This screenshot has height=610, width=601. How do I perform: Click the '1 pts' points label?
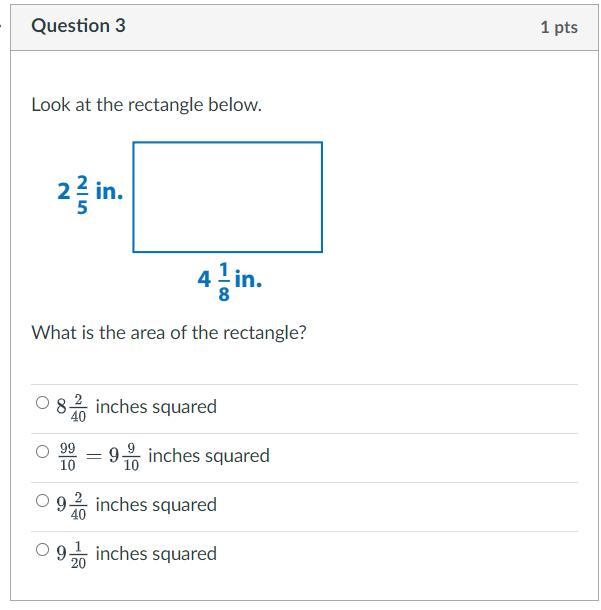pyautogui.click(x=558, y=27)
